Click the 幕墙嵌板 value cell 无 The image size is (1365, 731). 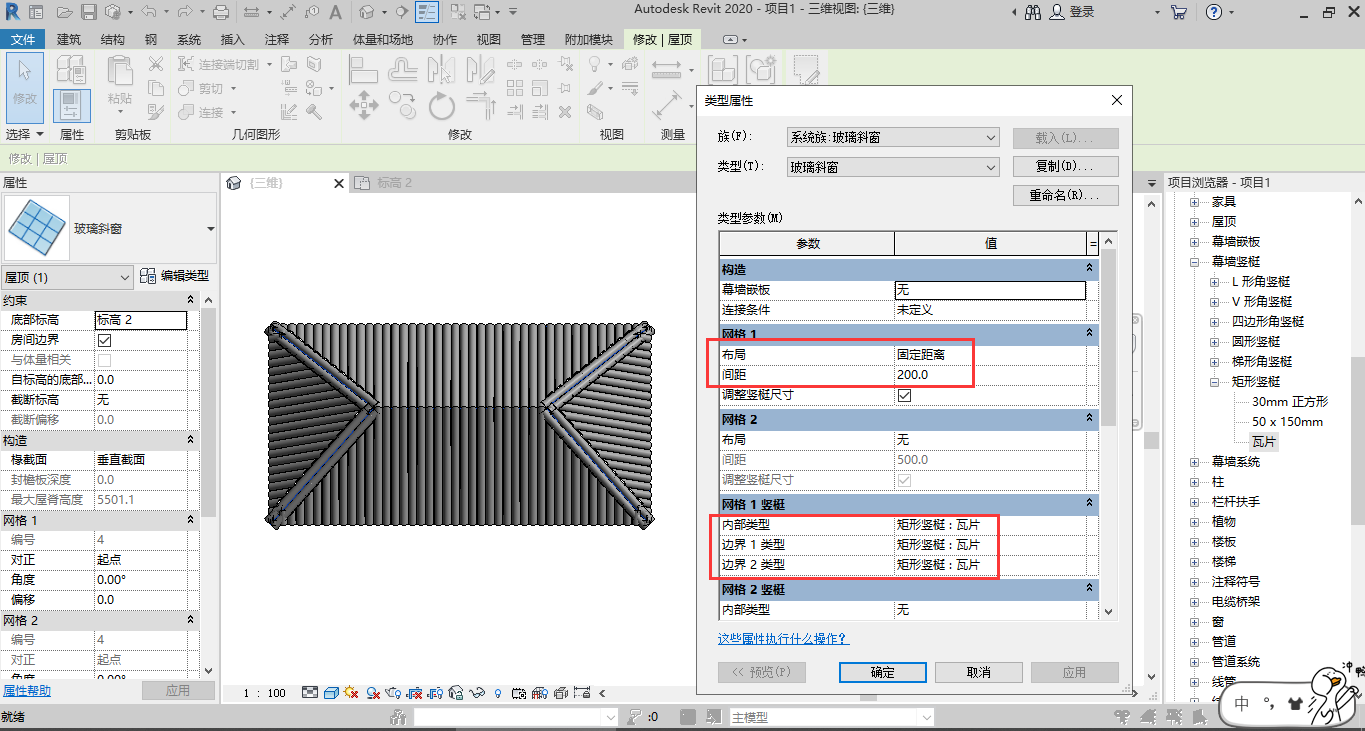[x=990, y=290]
